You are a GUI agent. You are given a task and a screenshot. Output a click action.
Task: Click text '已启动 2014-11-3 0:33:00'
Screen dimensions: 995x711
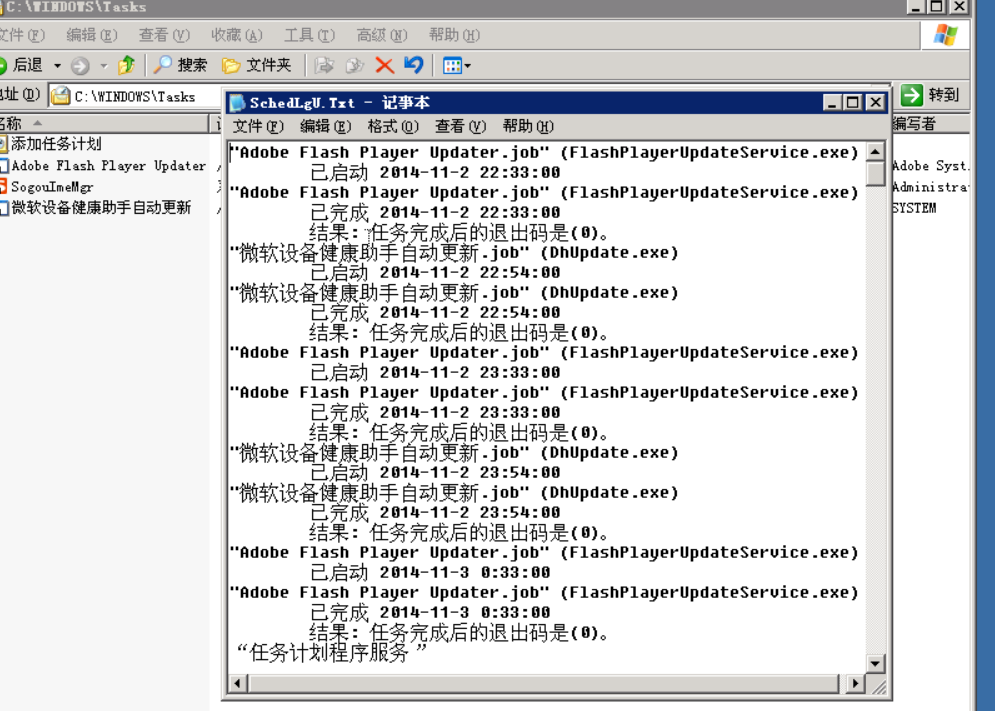click(430, 573)
